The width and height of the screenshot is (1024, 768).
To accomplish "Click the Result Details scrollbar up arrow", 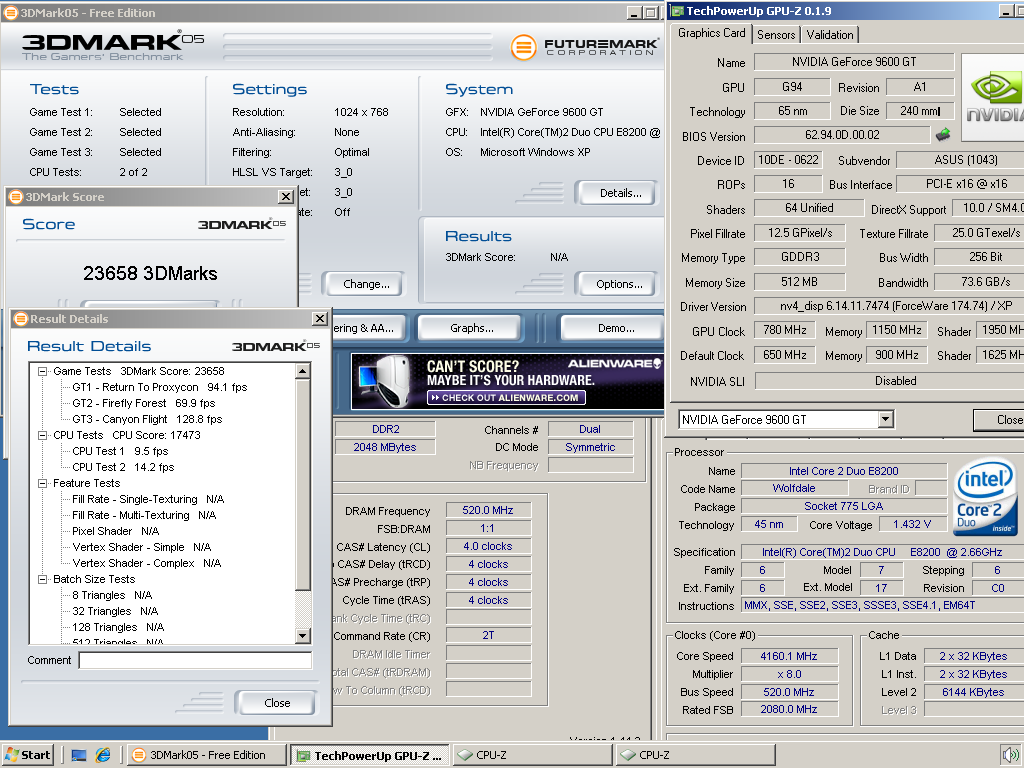I will click(302, 372).
